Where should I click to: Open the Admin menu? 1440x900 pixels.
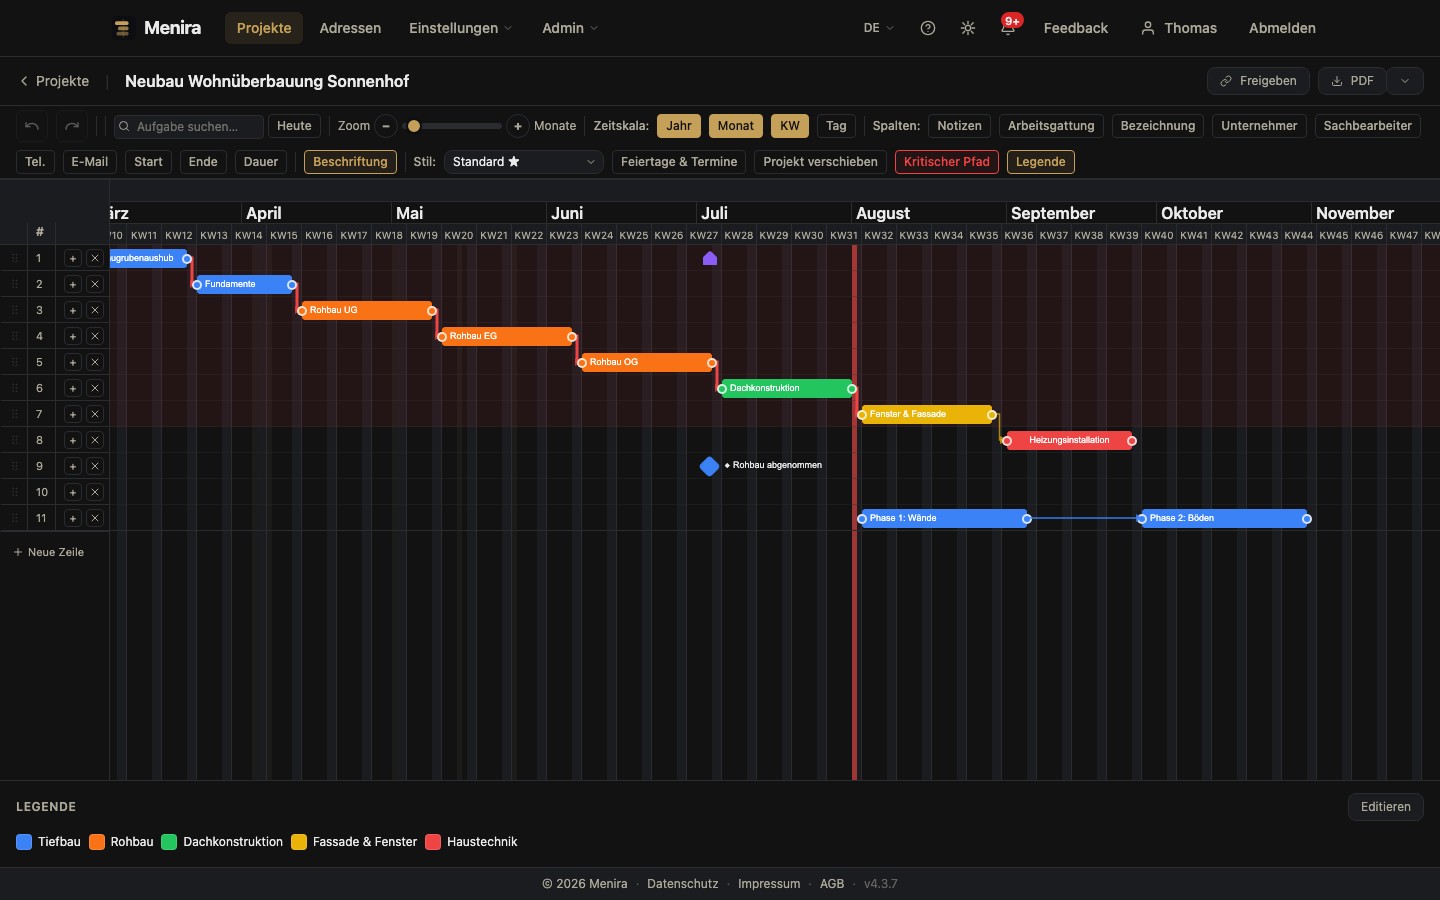click(570, 28)
